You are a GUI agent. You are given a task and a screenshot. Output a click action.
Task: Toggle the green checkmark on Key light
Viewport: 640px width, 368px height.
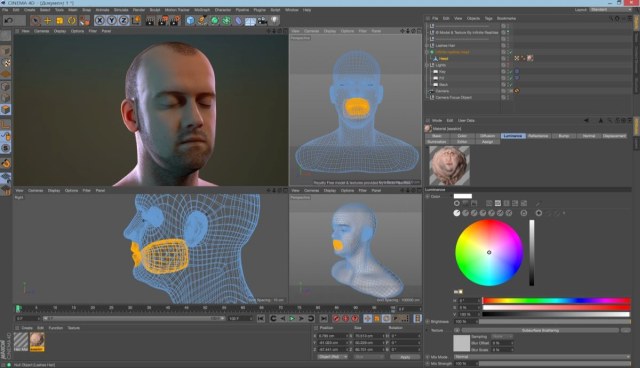click(x=510, y=71)
